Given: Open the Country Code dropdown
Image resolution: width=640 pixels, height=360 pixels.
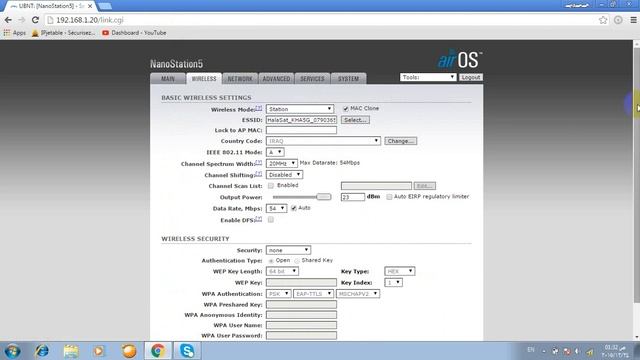Looking at the screenshot, I should pyautogui.click(x=323, y=141).
